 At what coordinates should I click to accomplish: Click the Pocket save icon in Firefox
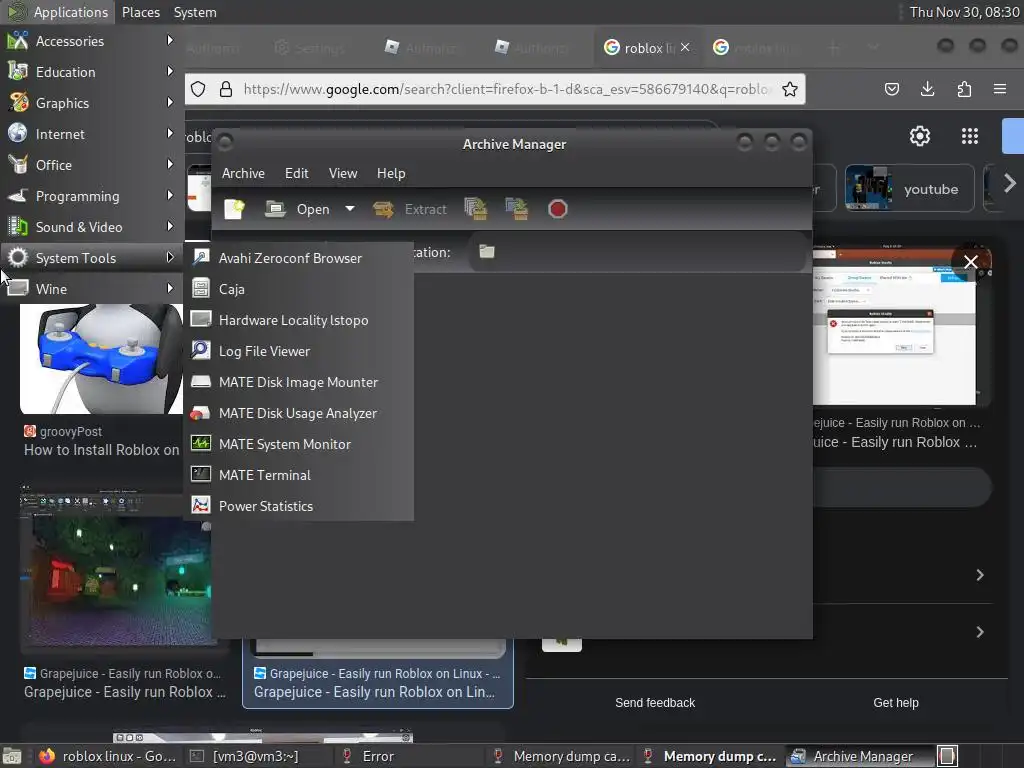[x=891, y=89]
